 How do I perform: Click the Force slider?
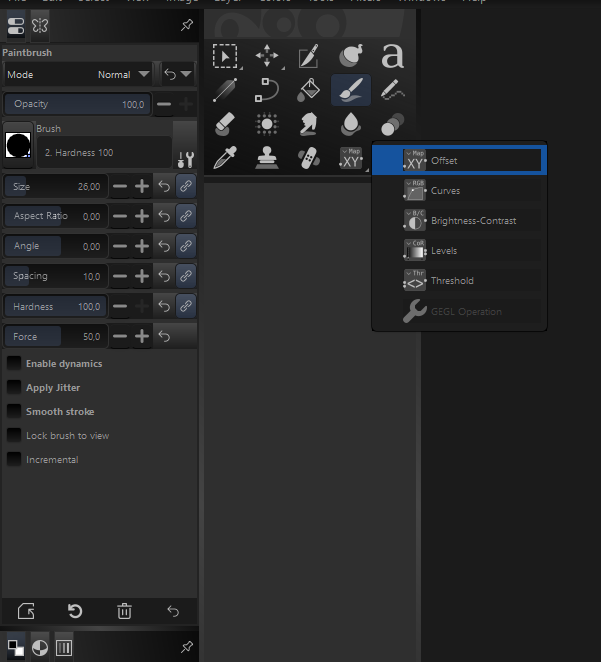(56, 336)
